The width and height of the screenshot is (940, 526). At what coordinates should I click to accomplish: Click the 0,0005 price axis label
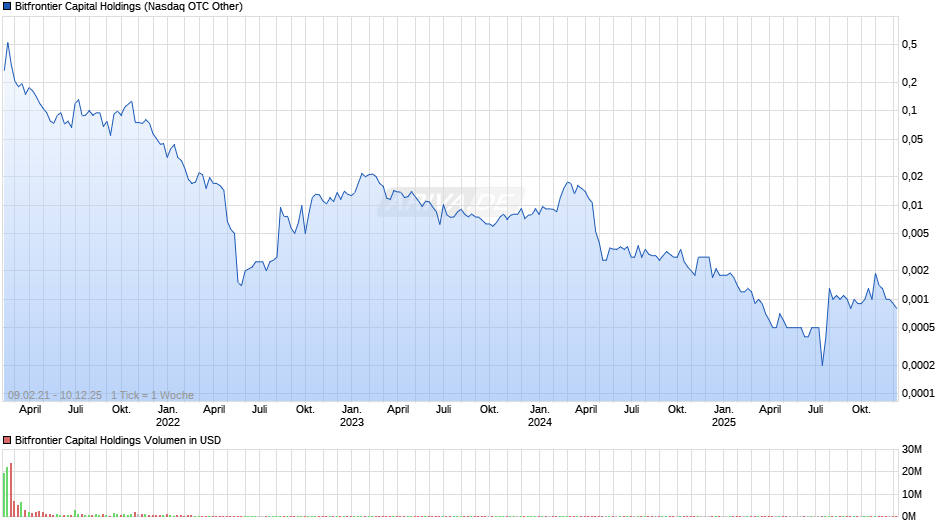[918, 327]
